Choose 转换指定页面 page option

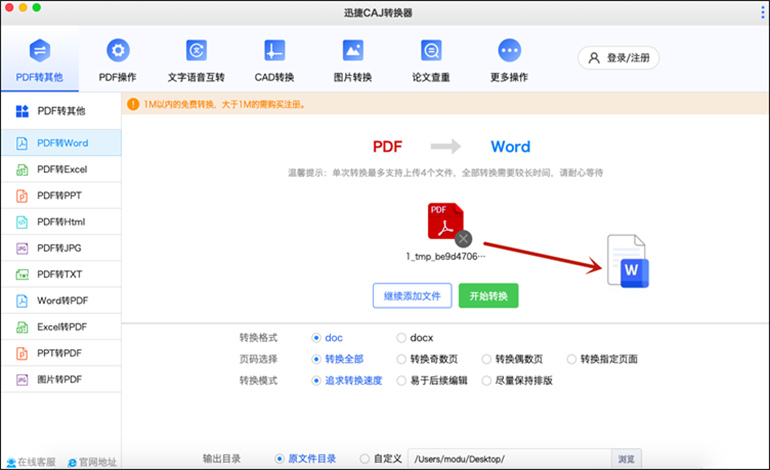click(x=572, y=359)
